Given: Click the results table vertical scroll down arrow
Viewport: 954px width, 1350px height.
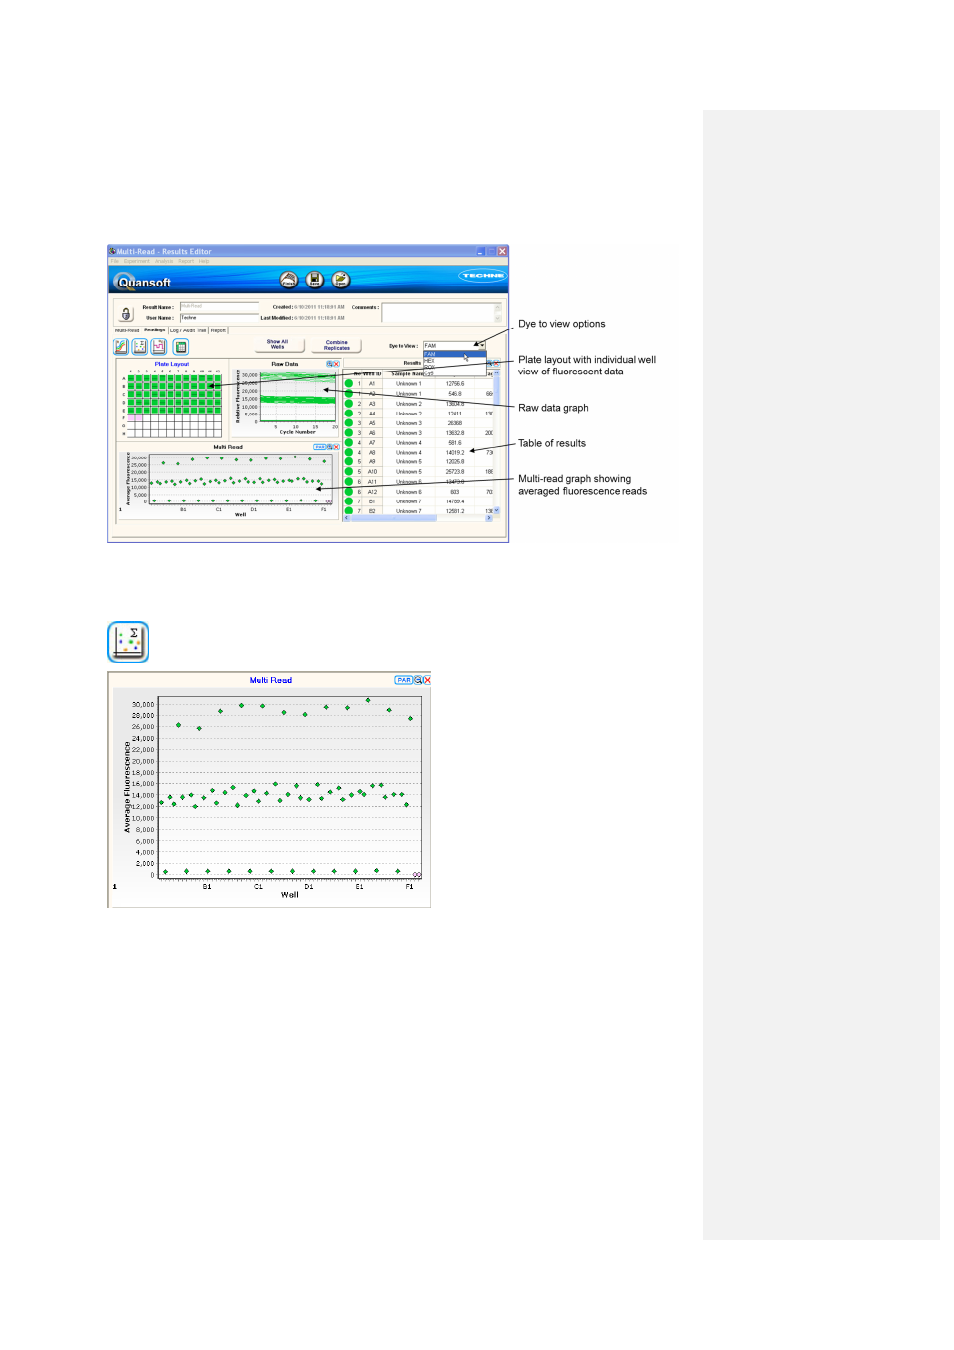Looking at the screenshot, I should tap(496, 511).
